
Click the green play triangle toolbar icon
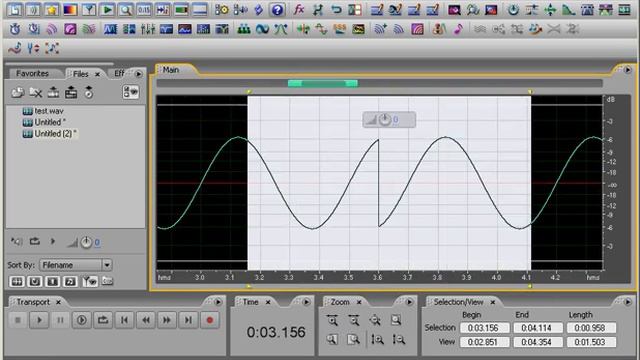coord(107,9)
